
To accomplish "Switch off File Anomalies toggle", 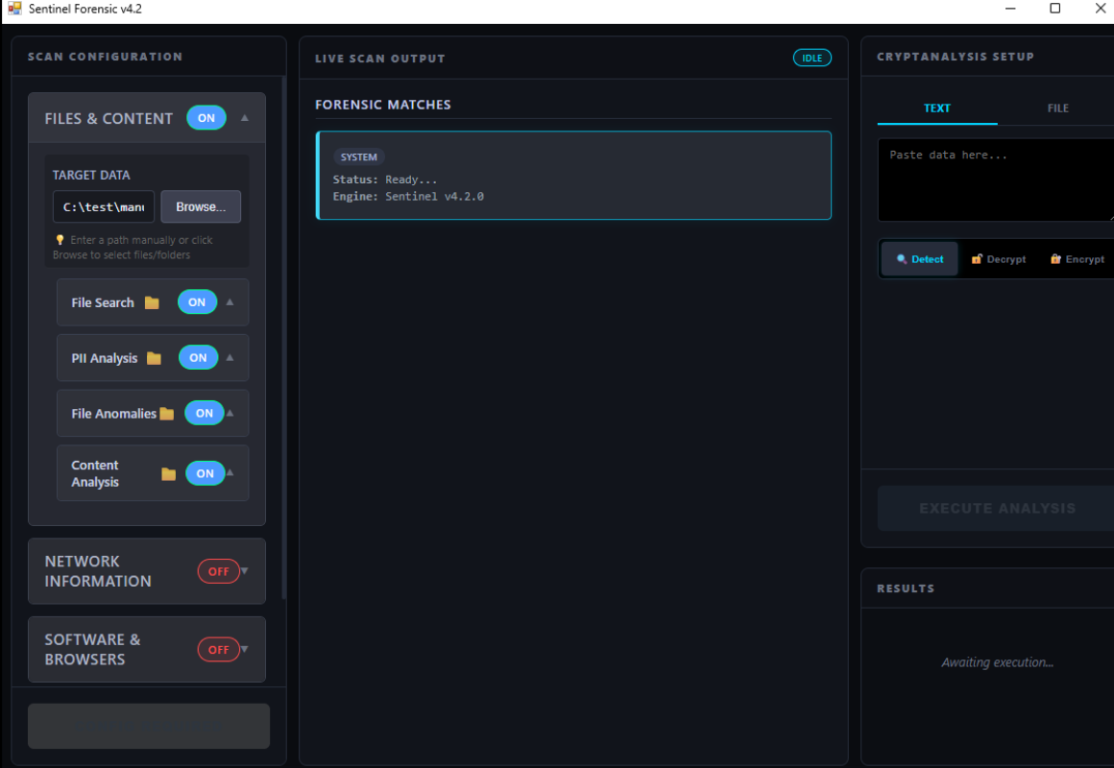I will pyautogui.click(x=204, y=413).
